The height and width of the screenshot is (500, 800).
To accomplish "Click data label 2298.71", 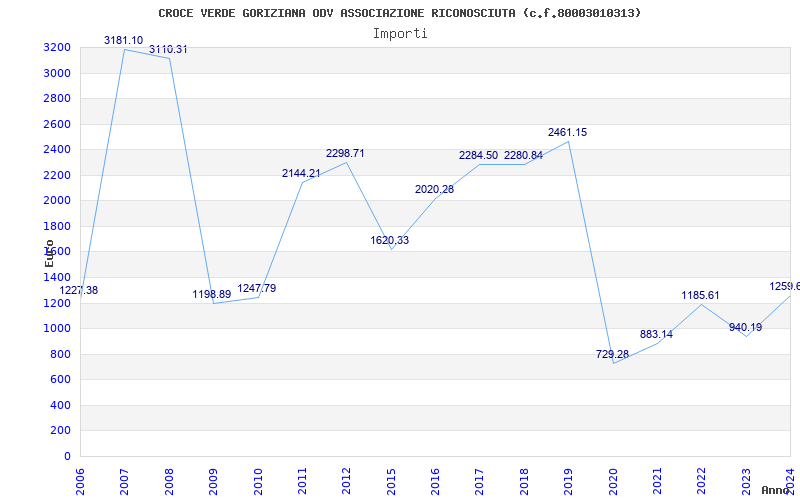I will pyautogui.click(x=345, y=154).
